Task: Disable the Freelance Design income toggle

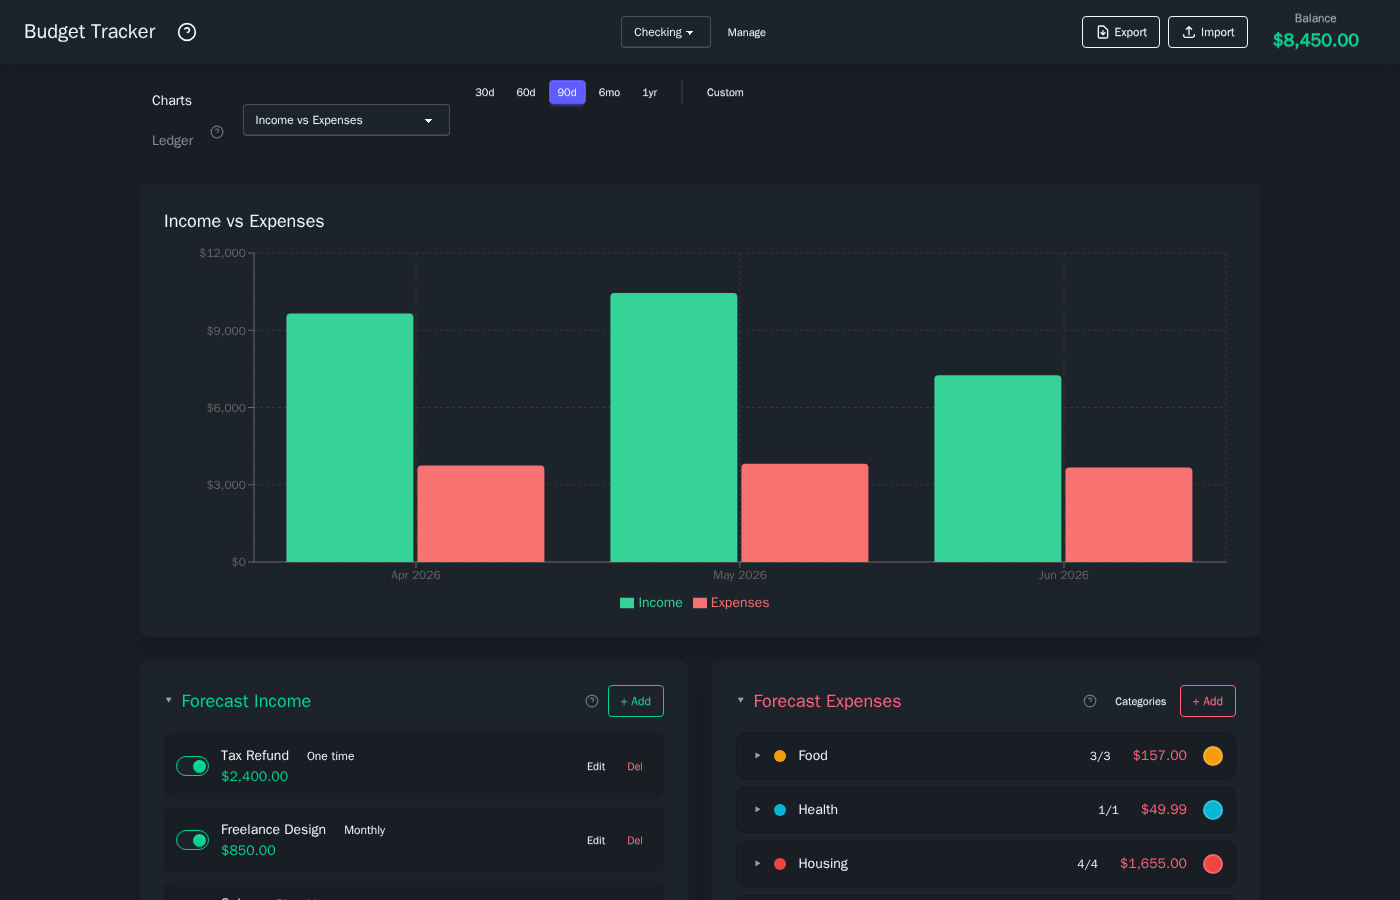Action: 192,840
